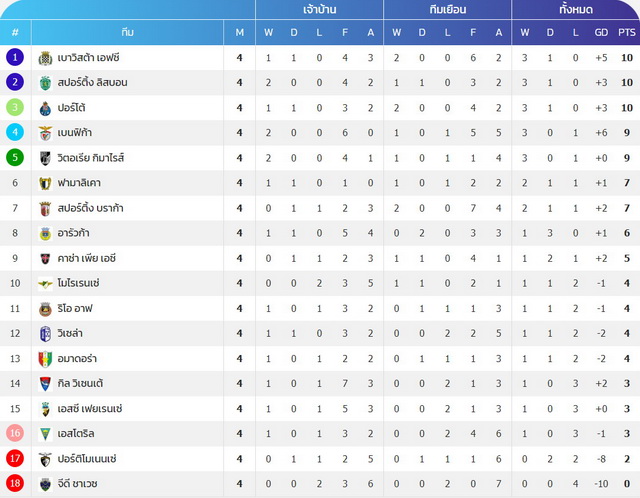This screenshot has height=498, width=640.
Task: Open the เบาวิสต้า เอฟซี team link
Action: point(88,58)
